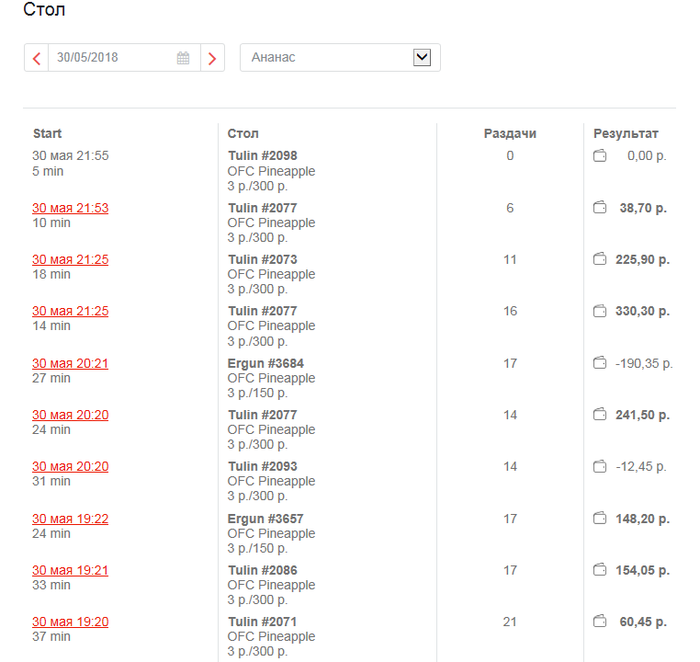Click wallet icon beside 241,50 р. result
Viewport: 700px width, 662px height.
600,415
